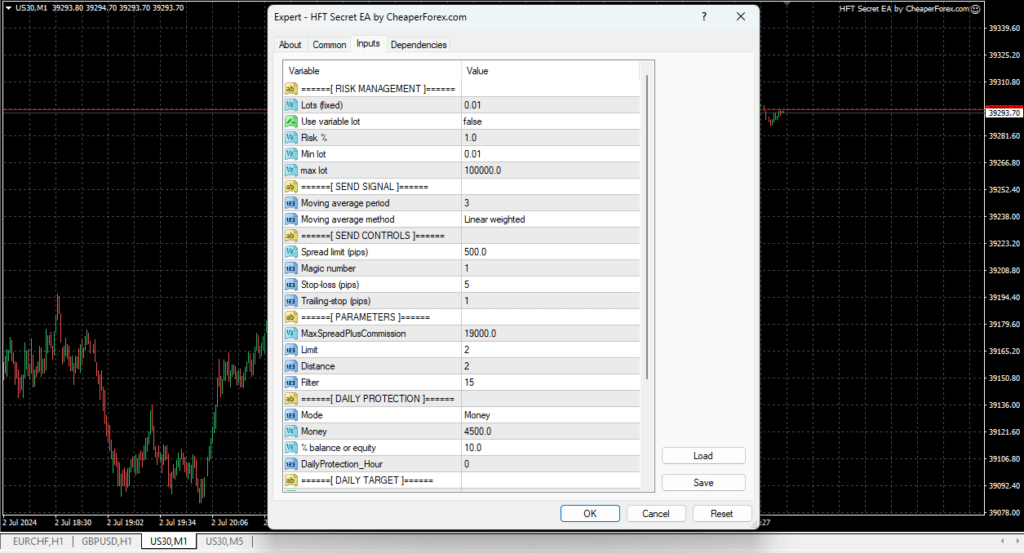Open Moving average method Linear weighted value
The image size is (1024, 553).
[x=550, y=219]
